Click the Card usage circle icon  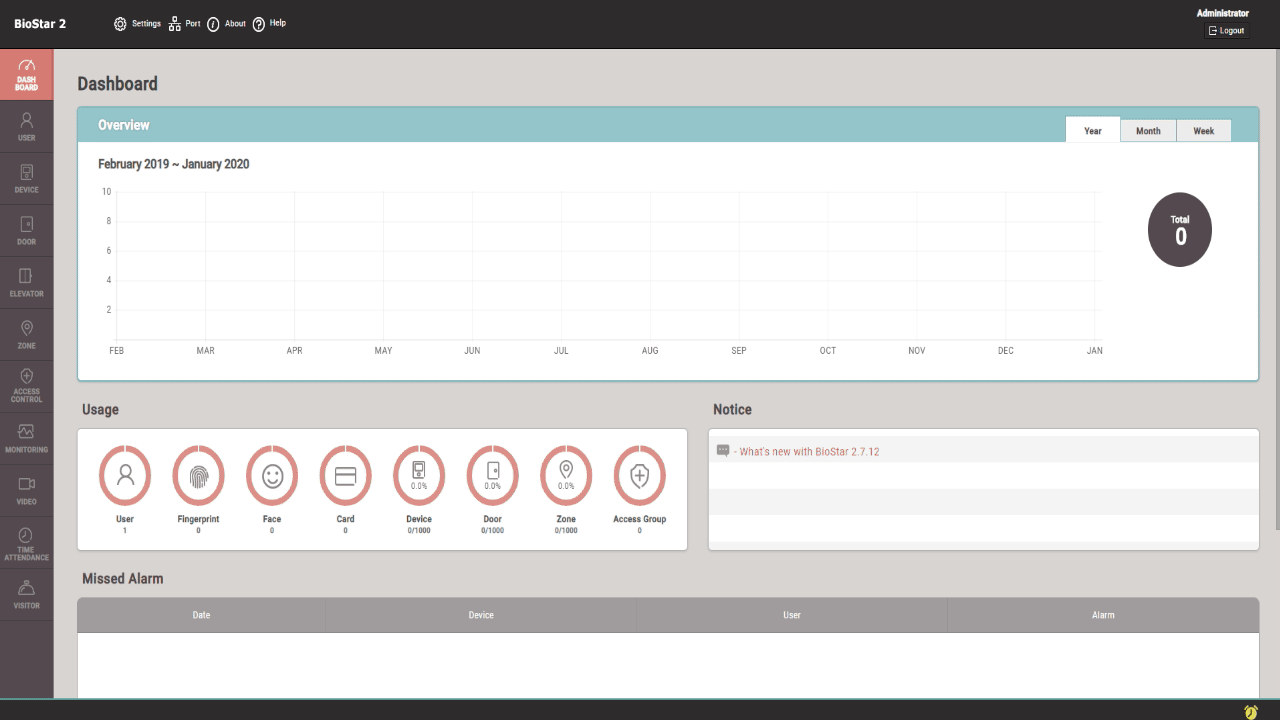[x=345, y=476]
